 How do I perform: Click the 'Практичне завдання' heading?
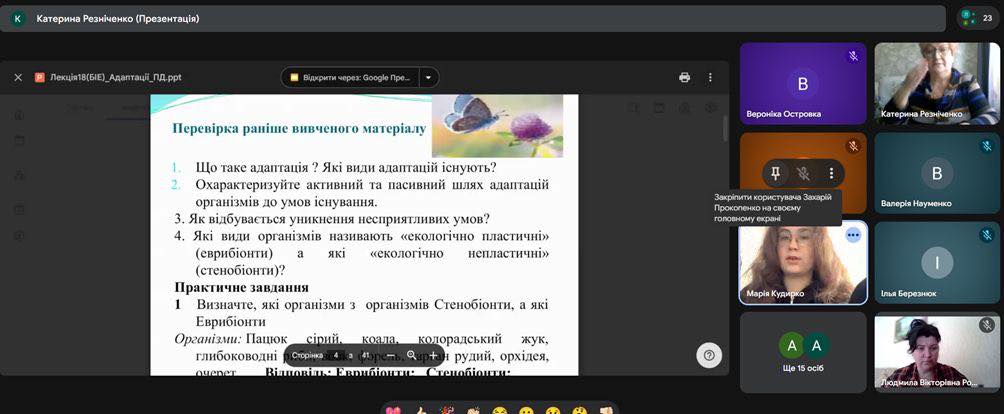click(x=241, y=287)
